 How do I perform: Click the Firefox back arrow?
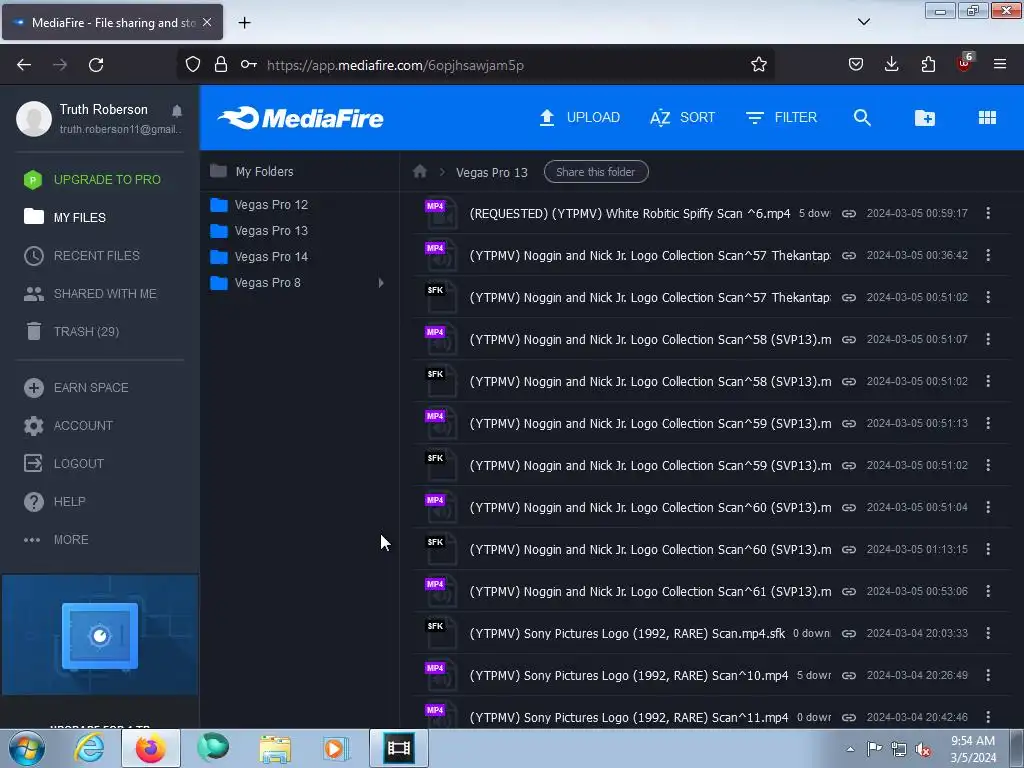pos(24,65)
